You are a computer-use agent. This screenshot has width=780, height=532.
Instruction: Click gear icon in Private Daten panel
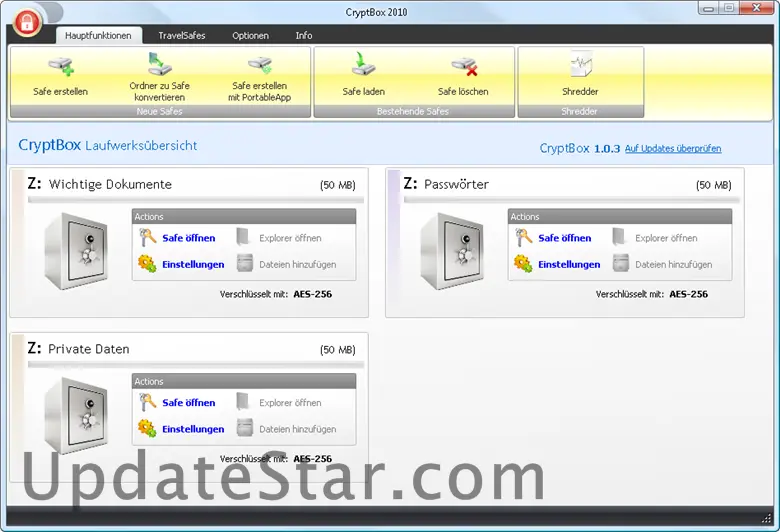click(x=147, y=428)
